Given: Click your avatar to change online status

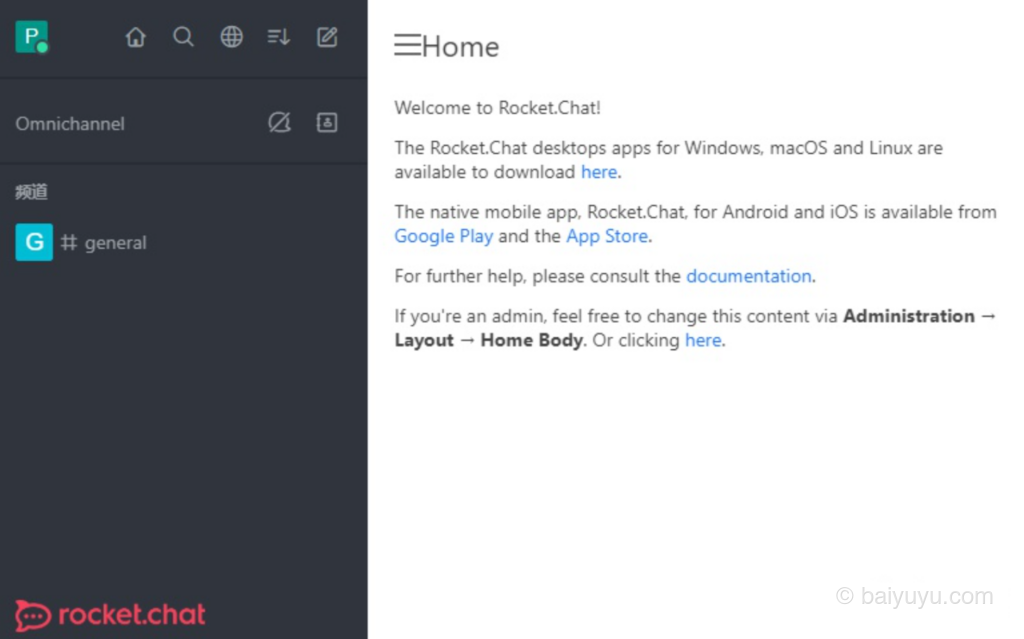Looking at the screenshot, I should (30, 36).
